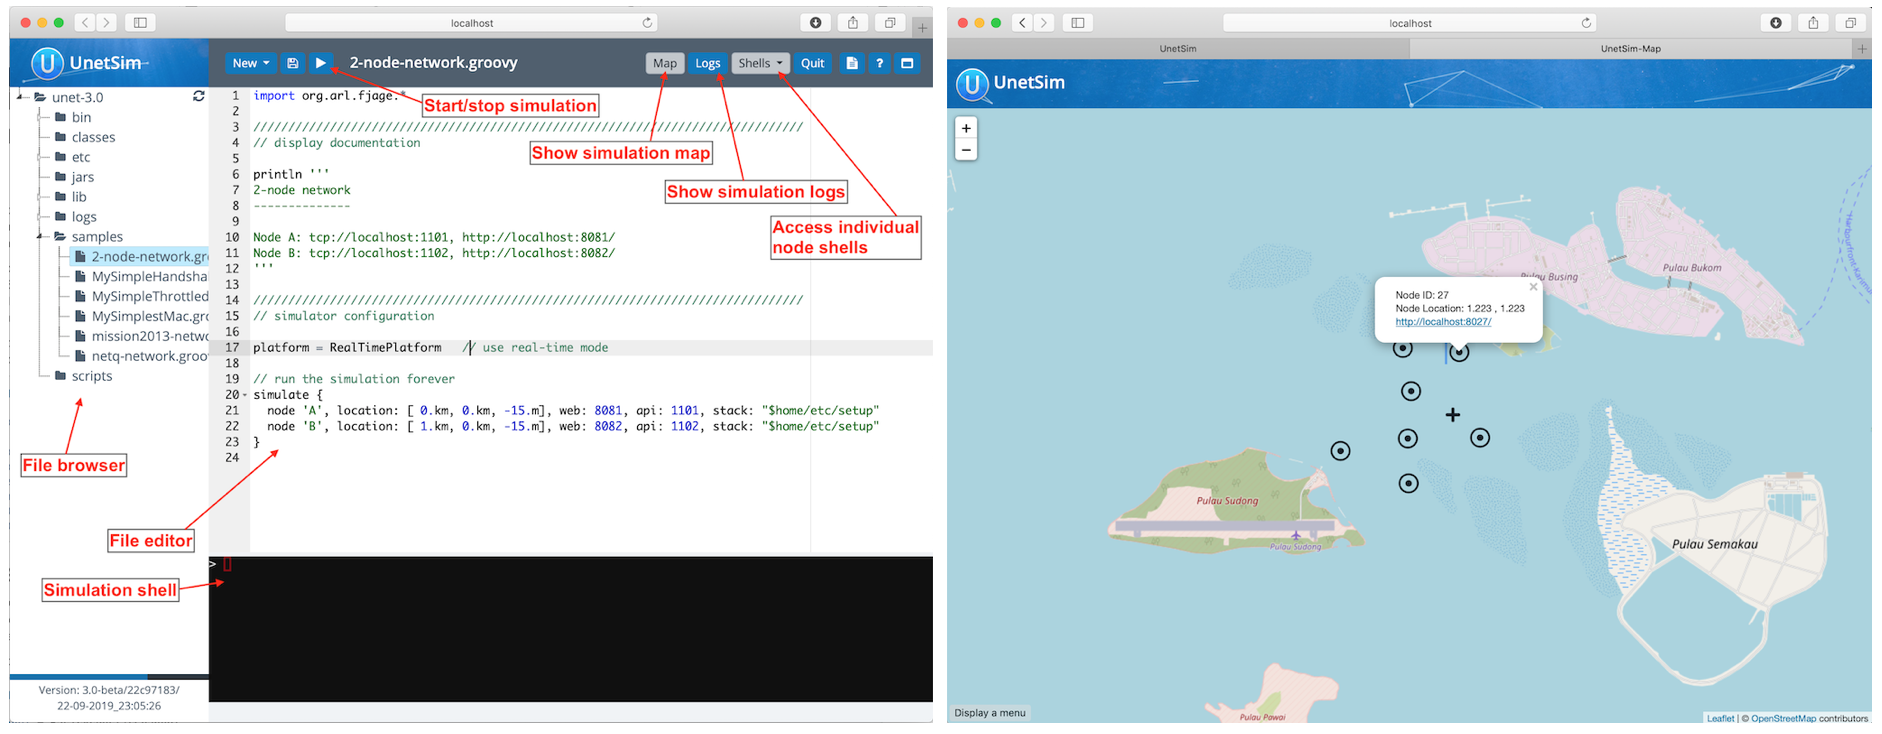1882x734 pixels.
Task: Close the Node ID 27 popup
Action: coord(1533,287)
